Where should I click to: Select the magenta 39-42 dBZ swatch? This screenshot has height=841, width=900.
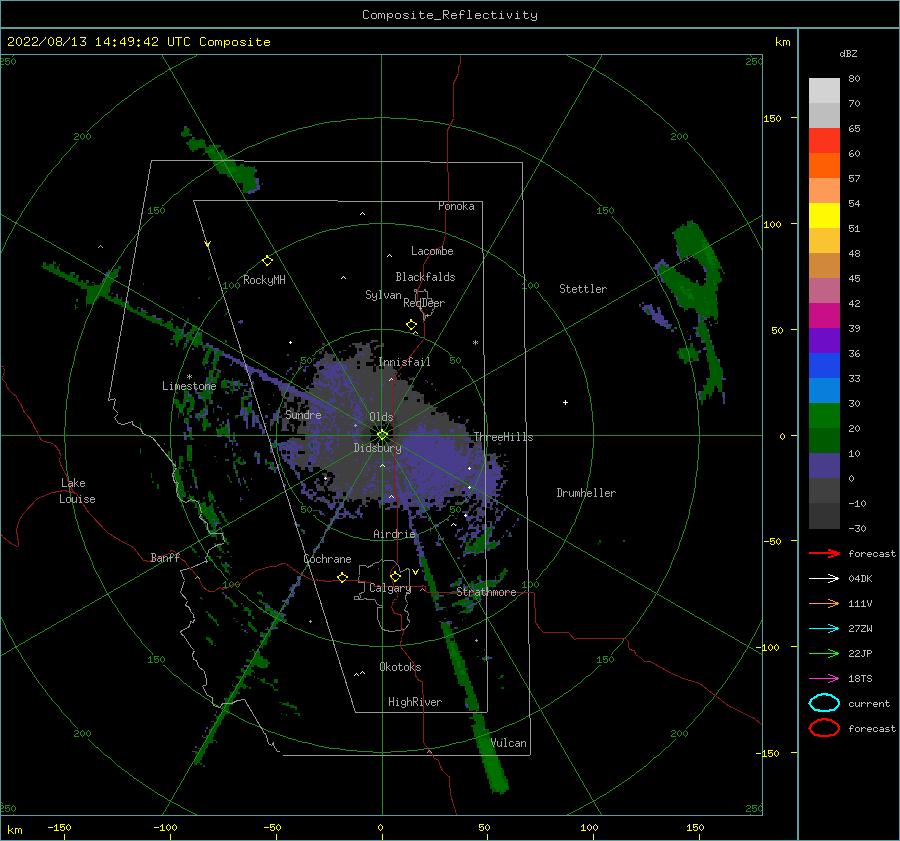(x=824, y=316)
